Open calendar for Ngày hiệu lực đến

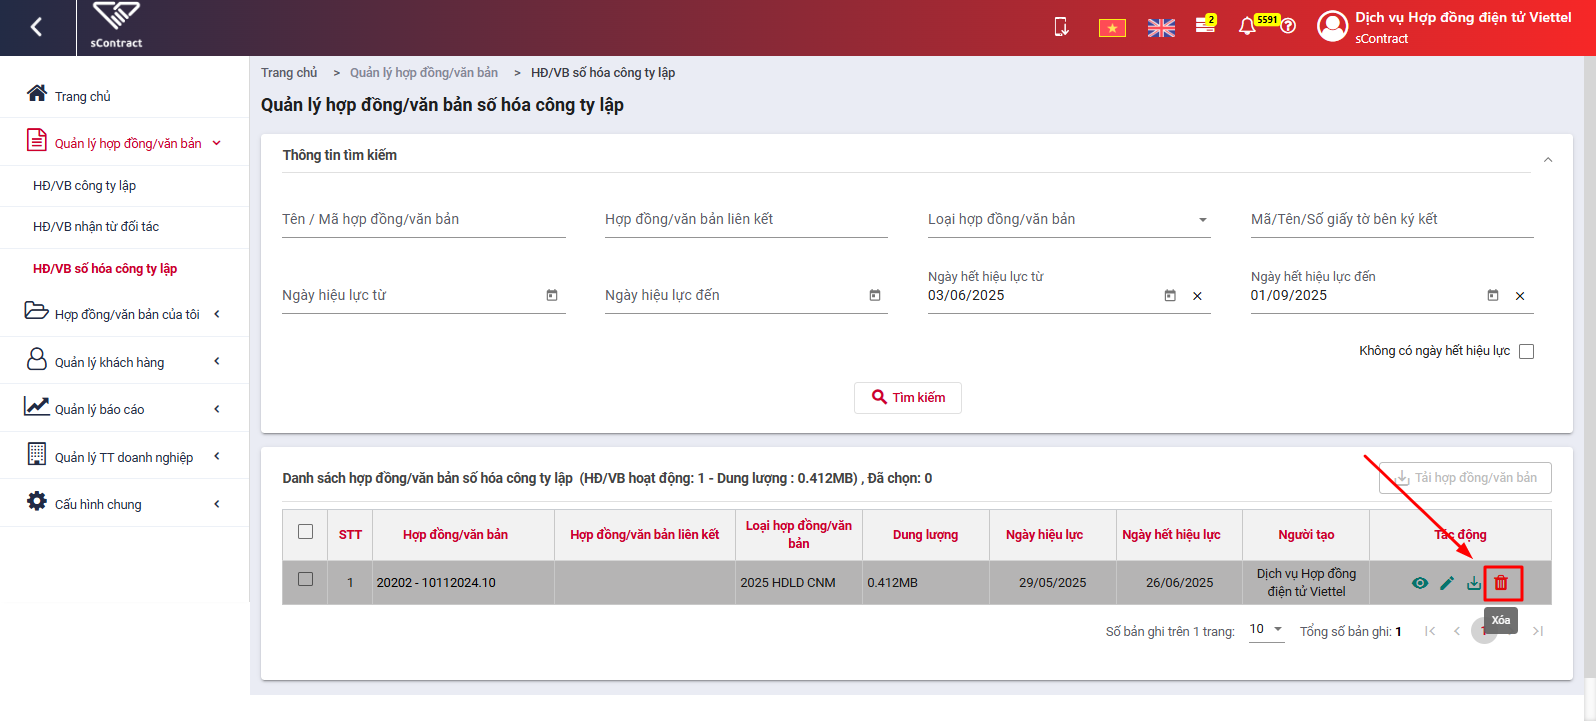point(875,295)
